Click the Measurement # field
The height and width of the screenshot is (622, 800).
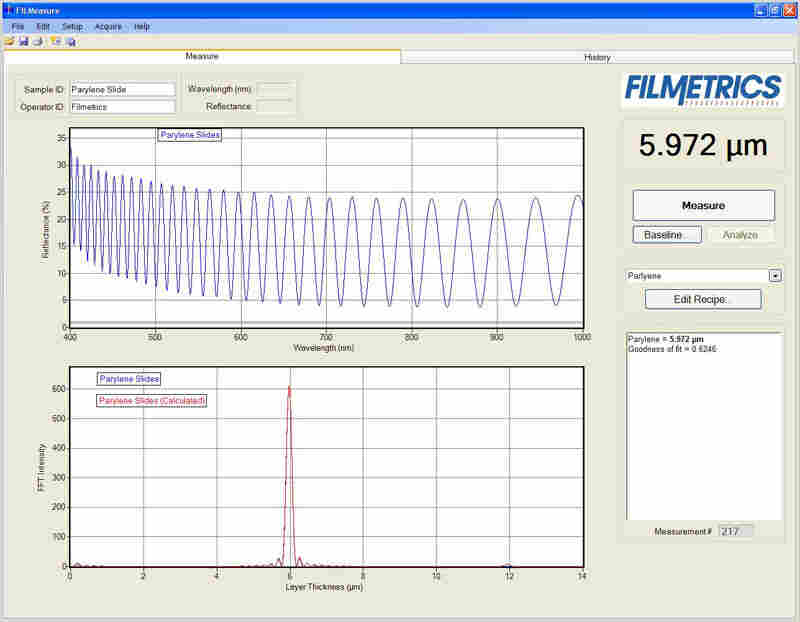(x=735, y=531)
